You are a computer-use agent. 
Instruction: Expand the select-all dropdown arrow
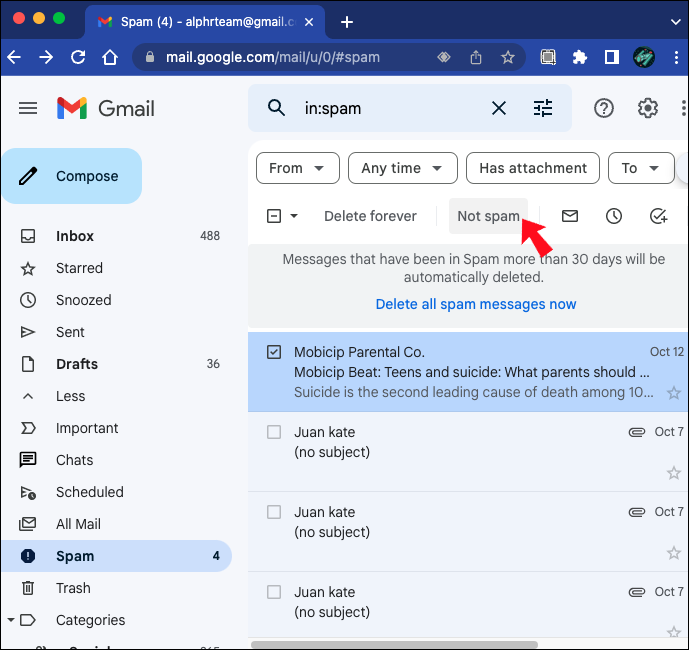click(294, 216)
